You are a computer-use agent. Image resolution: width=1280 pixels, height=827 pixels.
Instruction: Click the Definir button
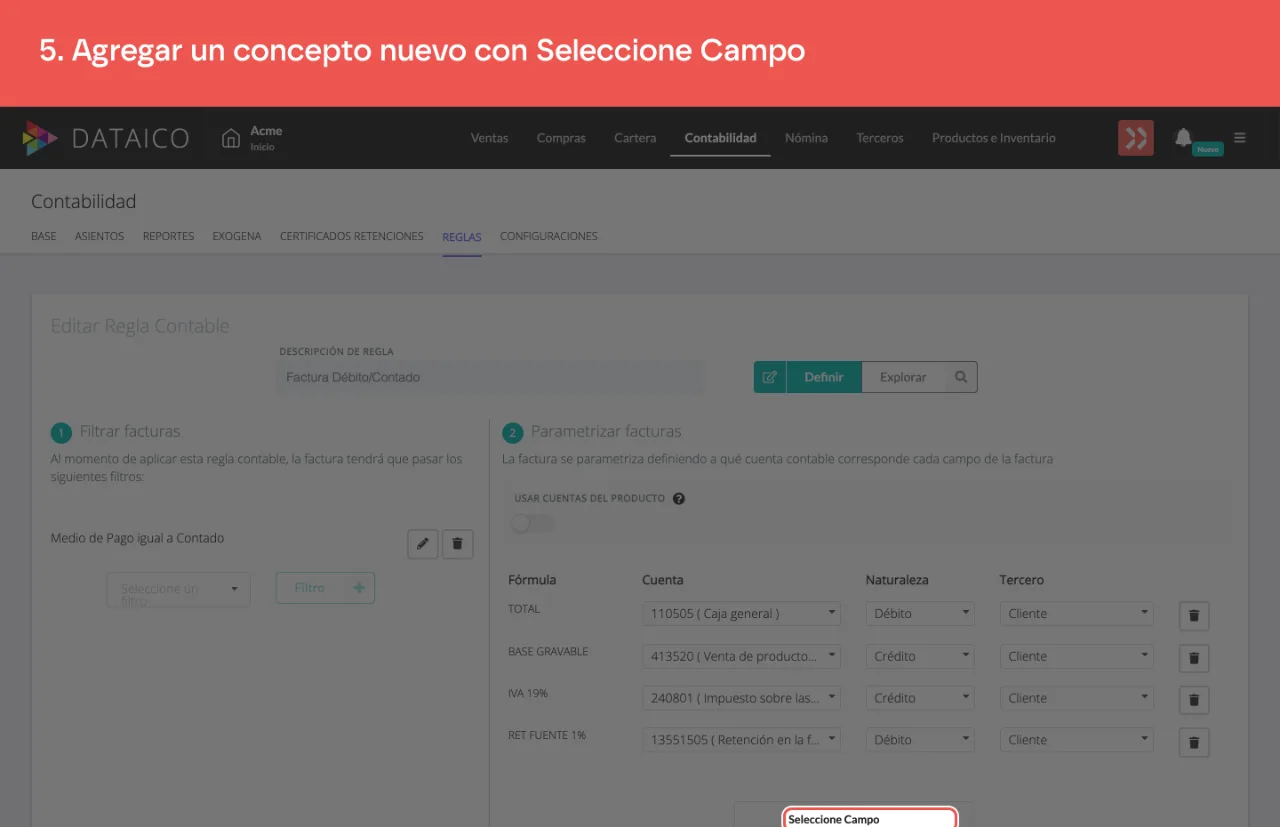824,377
